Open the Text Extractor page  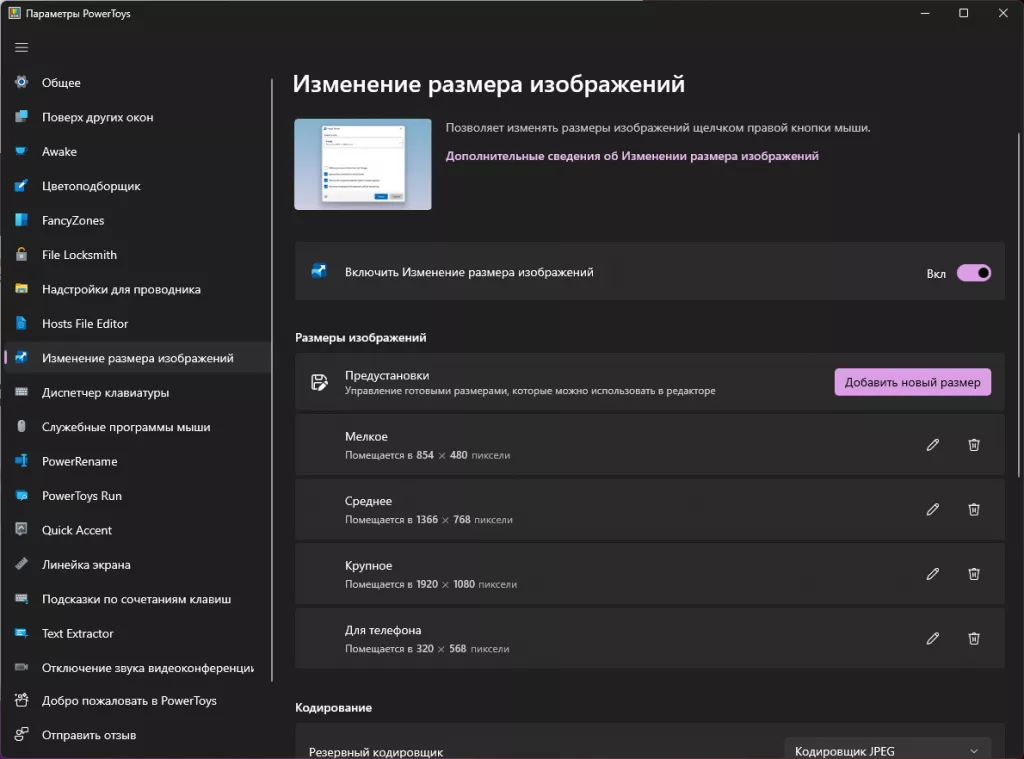tap(77, 633)
